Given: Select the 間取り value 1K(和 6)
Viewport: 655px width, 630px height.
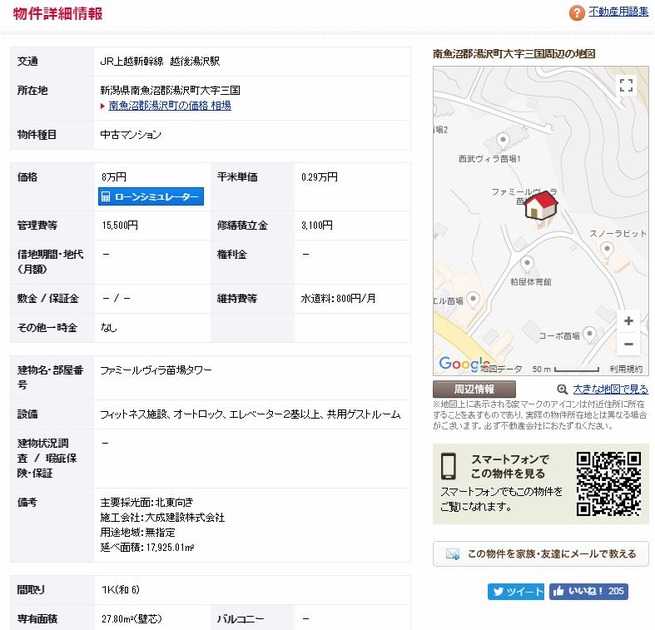Looking at the screenshot, I should (x=120, y=589).
